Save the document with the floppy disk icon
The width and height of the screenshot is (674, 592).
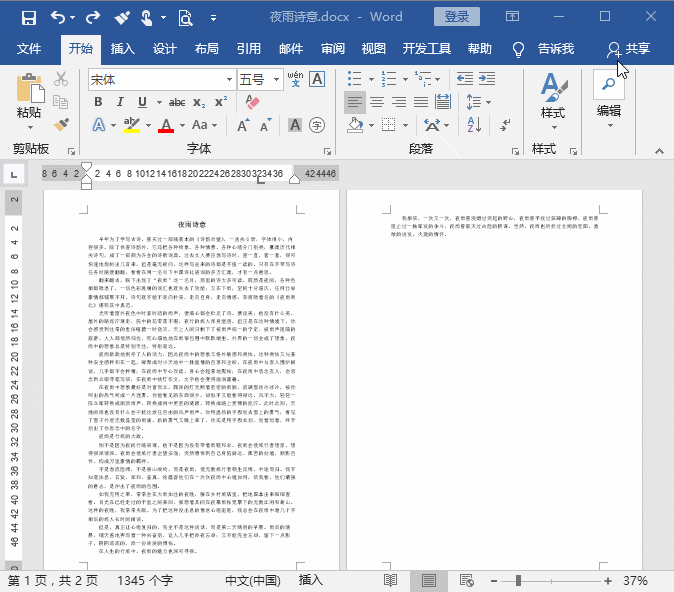tap(29, 18)
